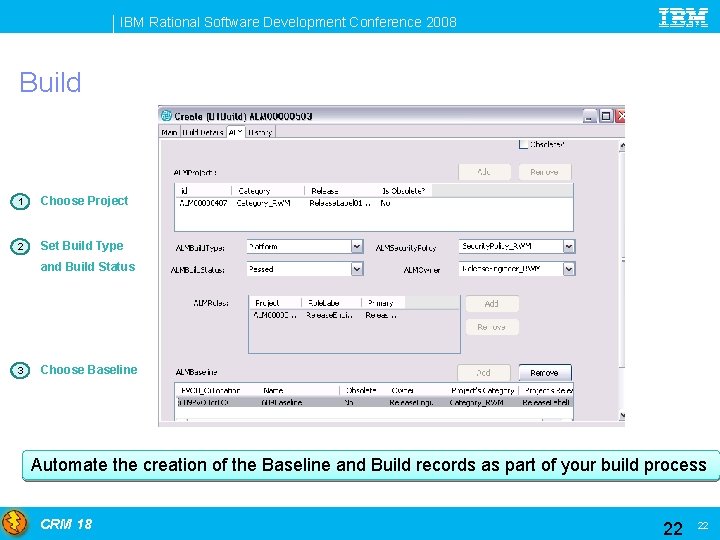Viewport: 720px width, 540px height.
Task: Click the Project's Category header in ALMBaseline
Action: coord(483,390)
